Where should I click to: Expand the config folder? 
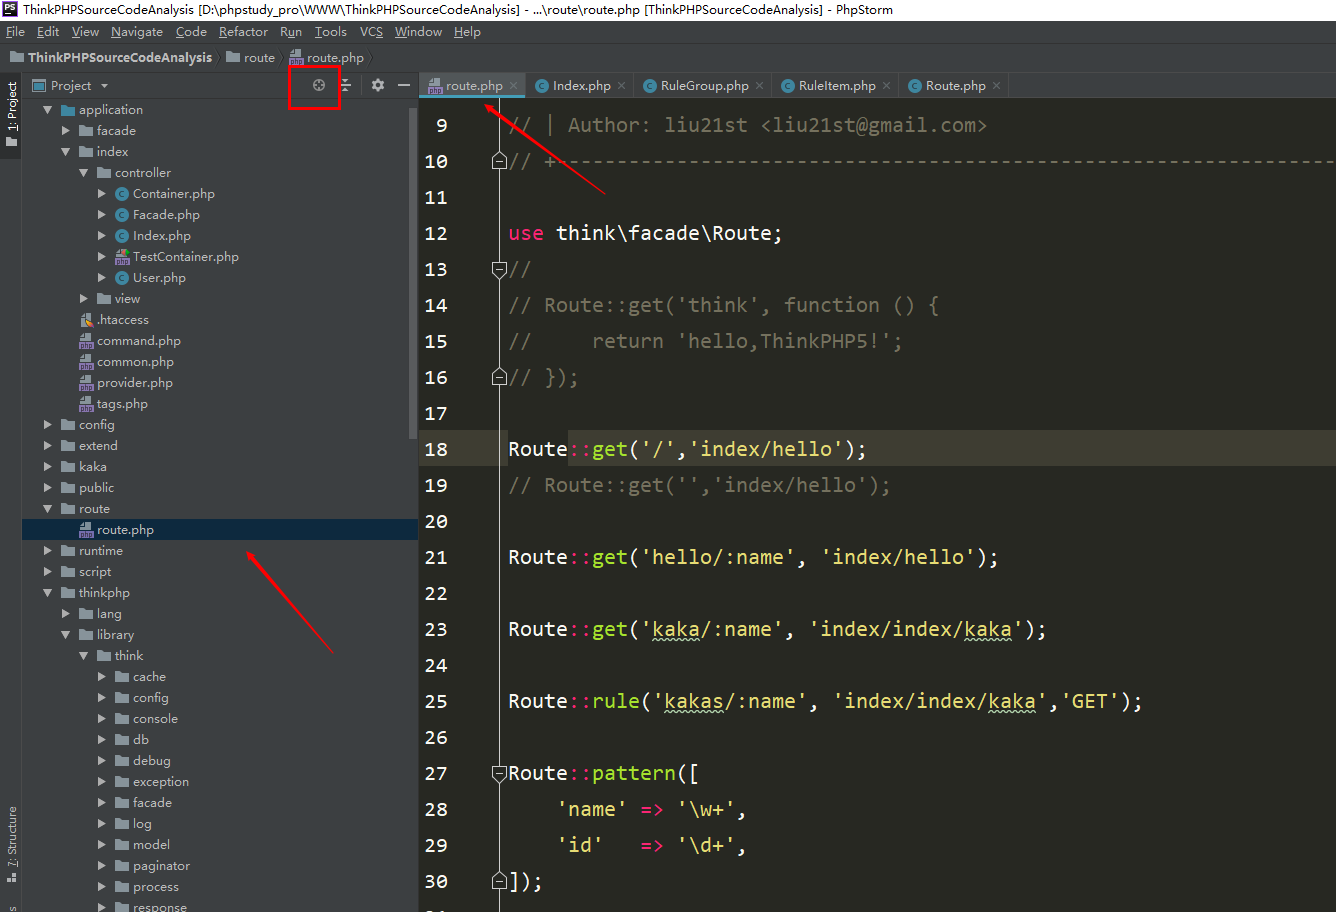tap(48, 425)
